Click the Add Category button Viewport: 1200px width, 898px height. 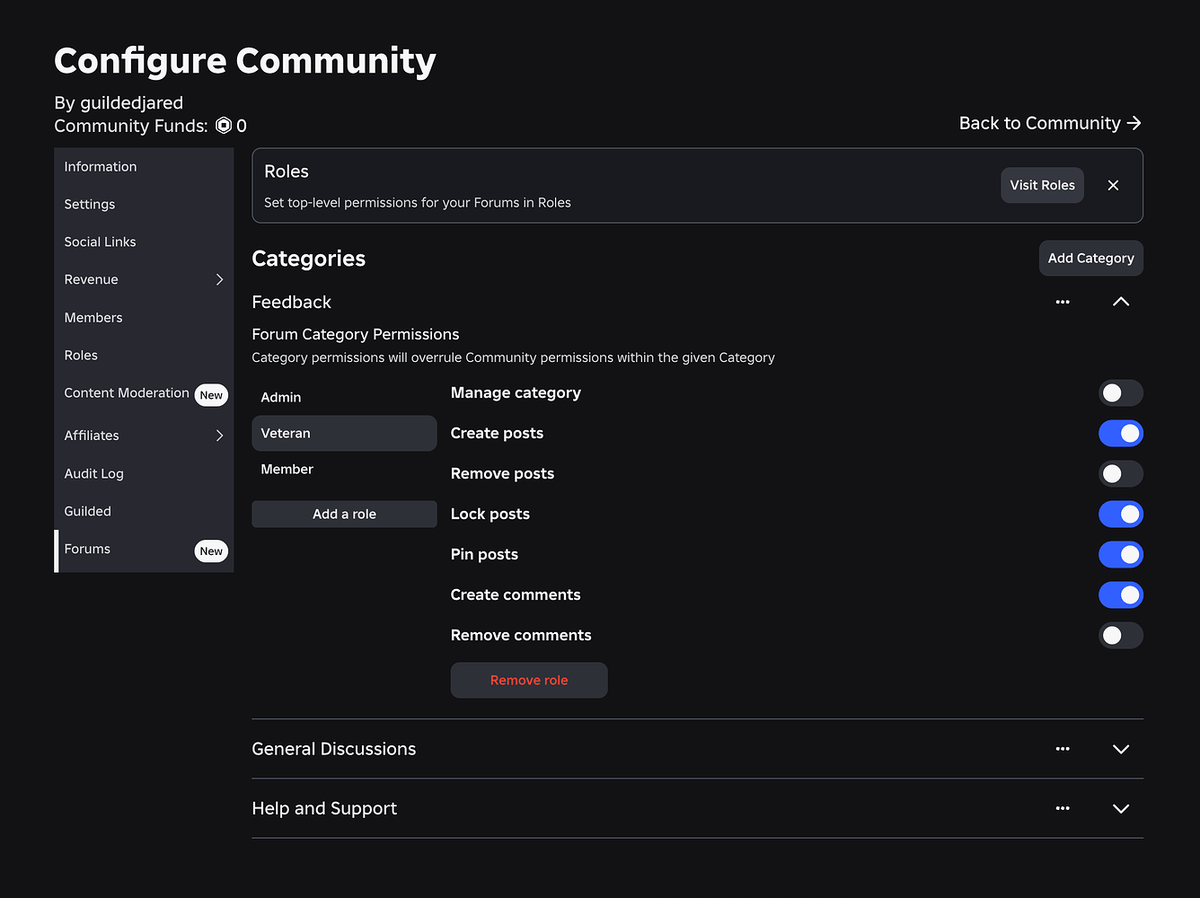tap(1091, 258)
